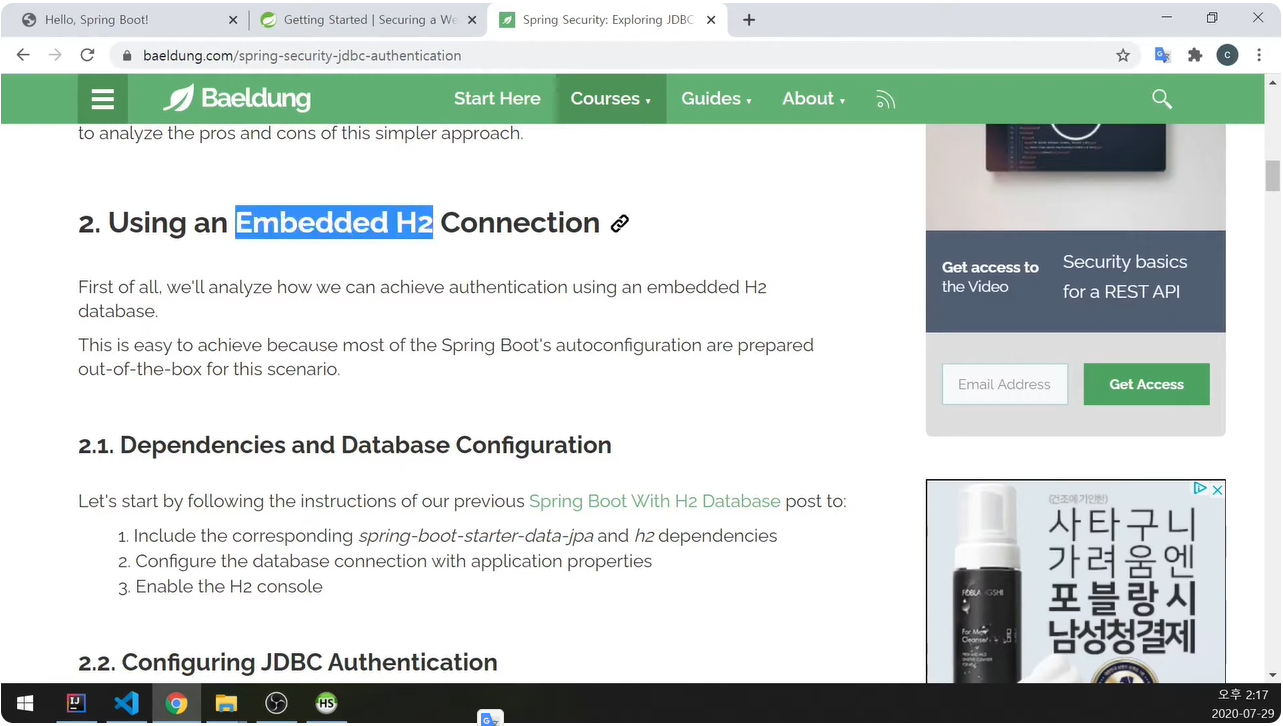Click the Configuring JDBC Authentication heading
The image size is (1283, 726).
point(288,662)
